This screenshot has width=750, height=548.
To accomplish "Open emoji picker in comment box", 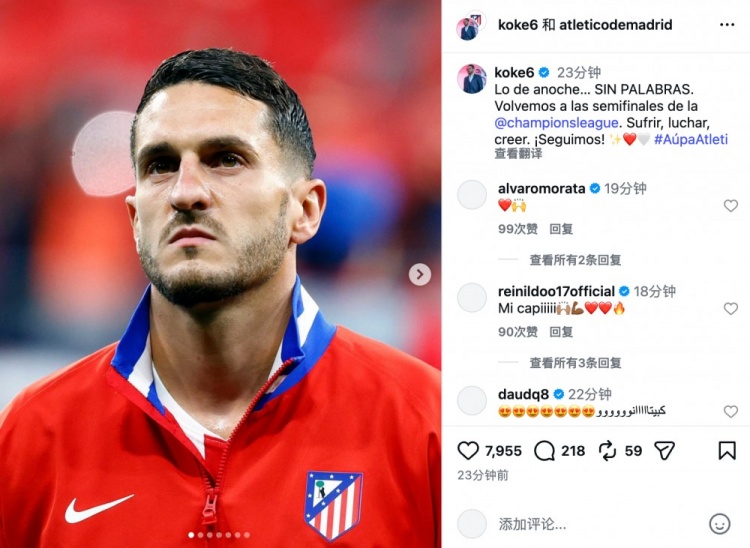I will [x=719, y=524].
